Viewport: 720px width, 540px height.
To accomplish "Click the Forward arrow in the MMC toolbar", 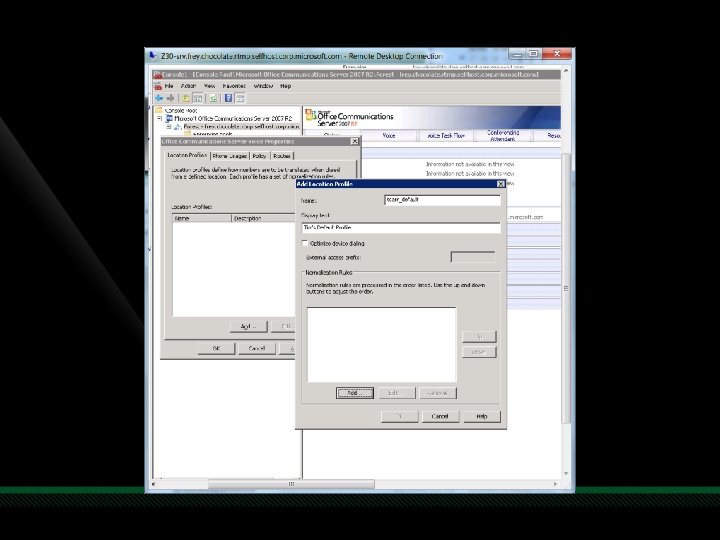I will [x=170, y=98].
